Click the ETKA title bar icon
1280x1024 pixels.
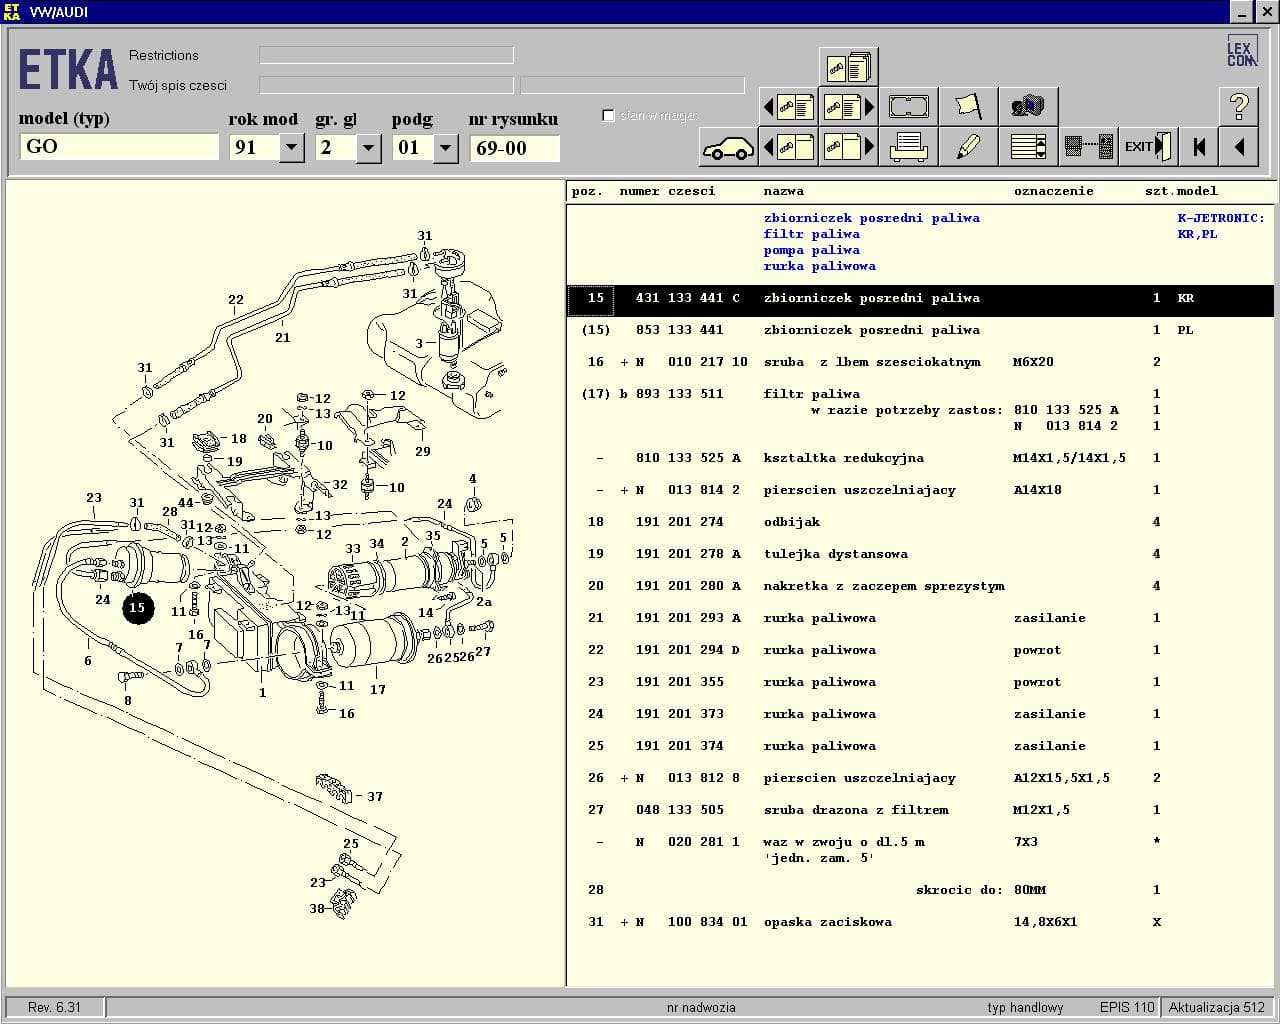pyautogui.click(x=12, y=11)
